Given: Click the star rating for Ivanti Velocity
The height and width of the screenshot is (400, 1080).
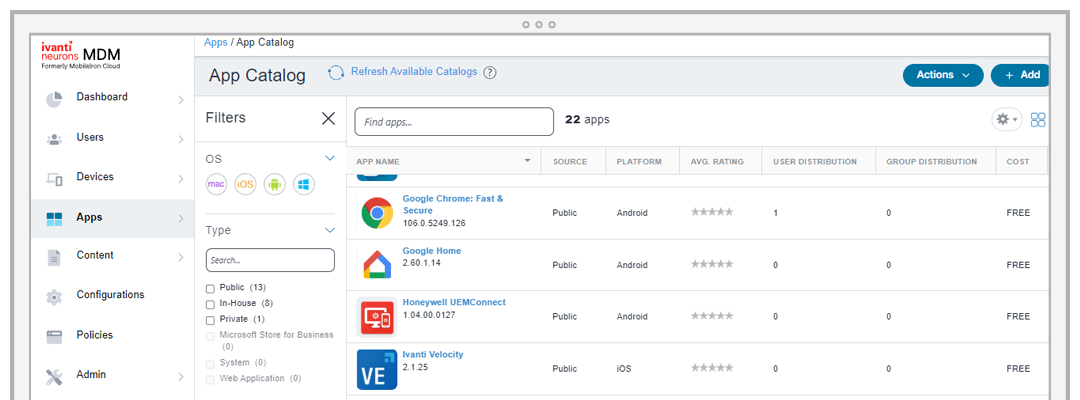Looking at the screenshot, I should pos(712,368).
